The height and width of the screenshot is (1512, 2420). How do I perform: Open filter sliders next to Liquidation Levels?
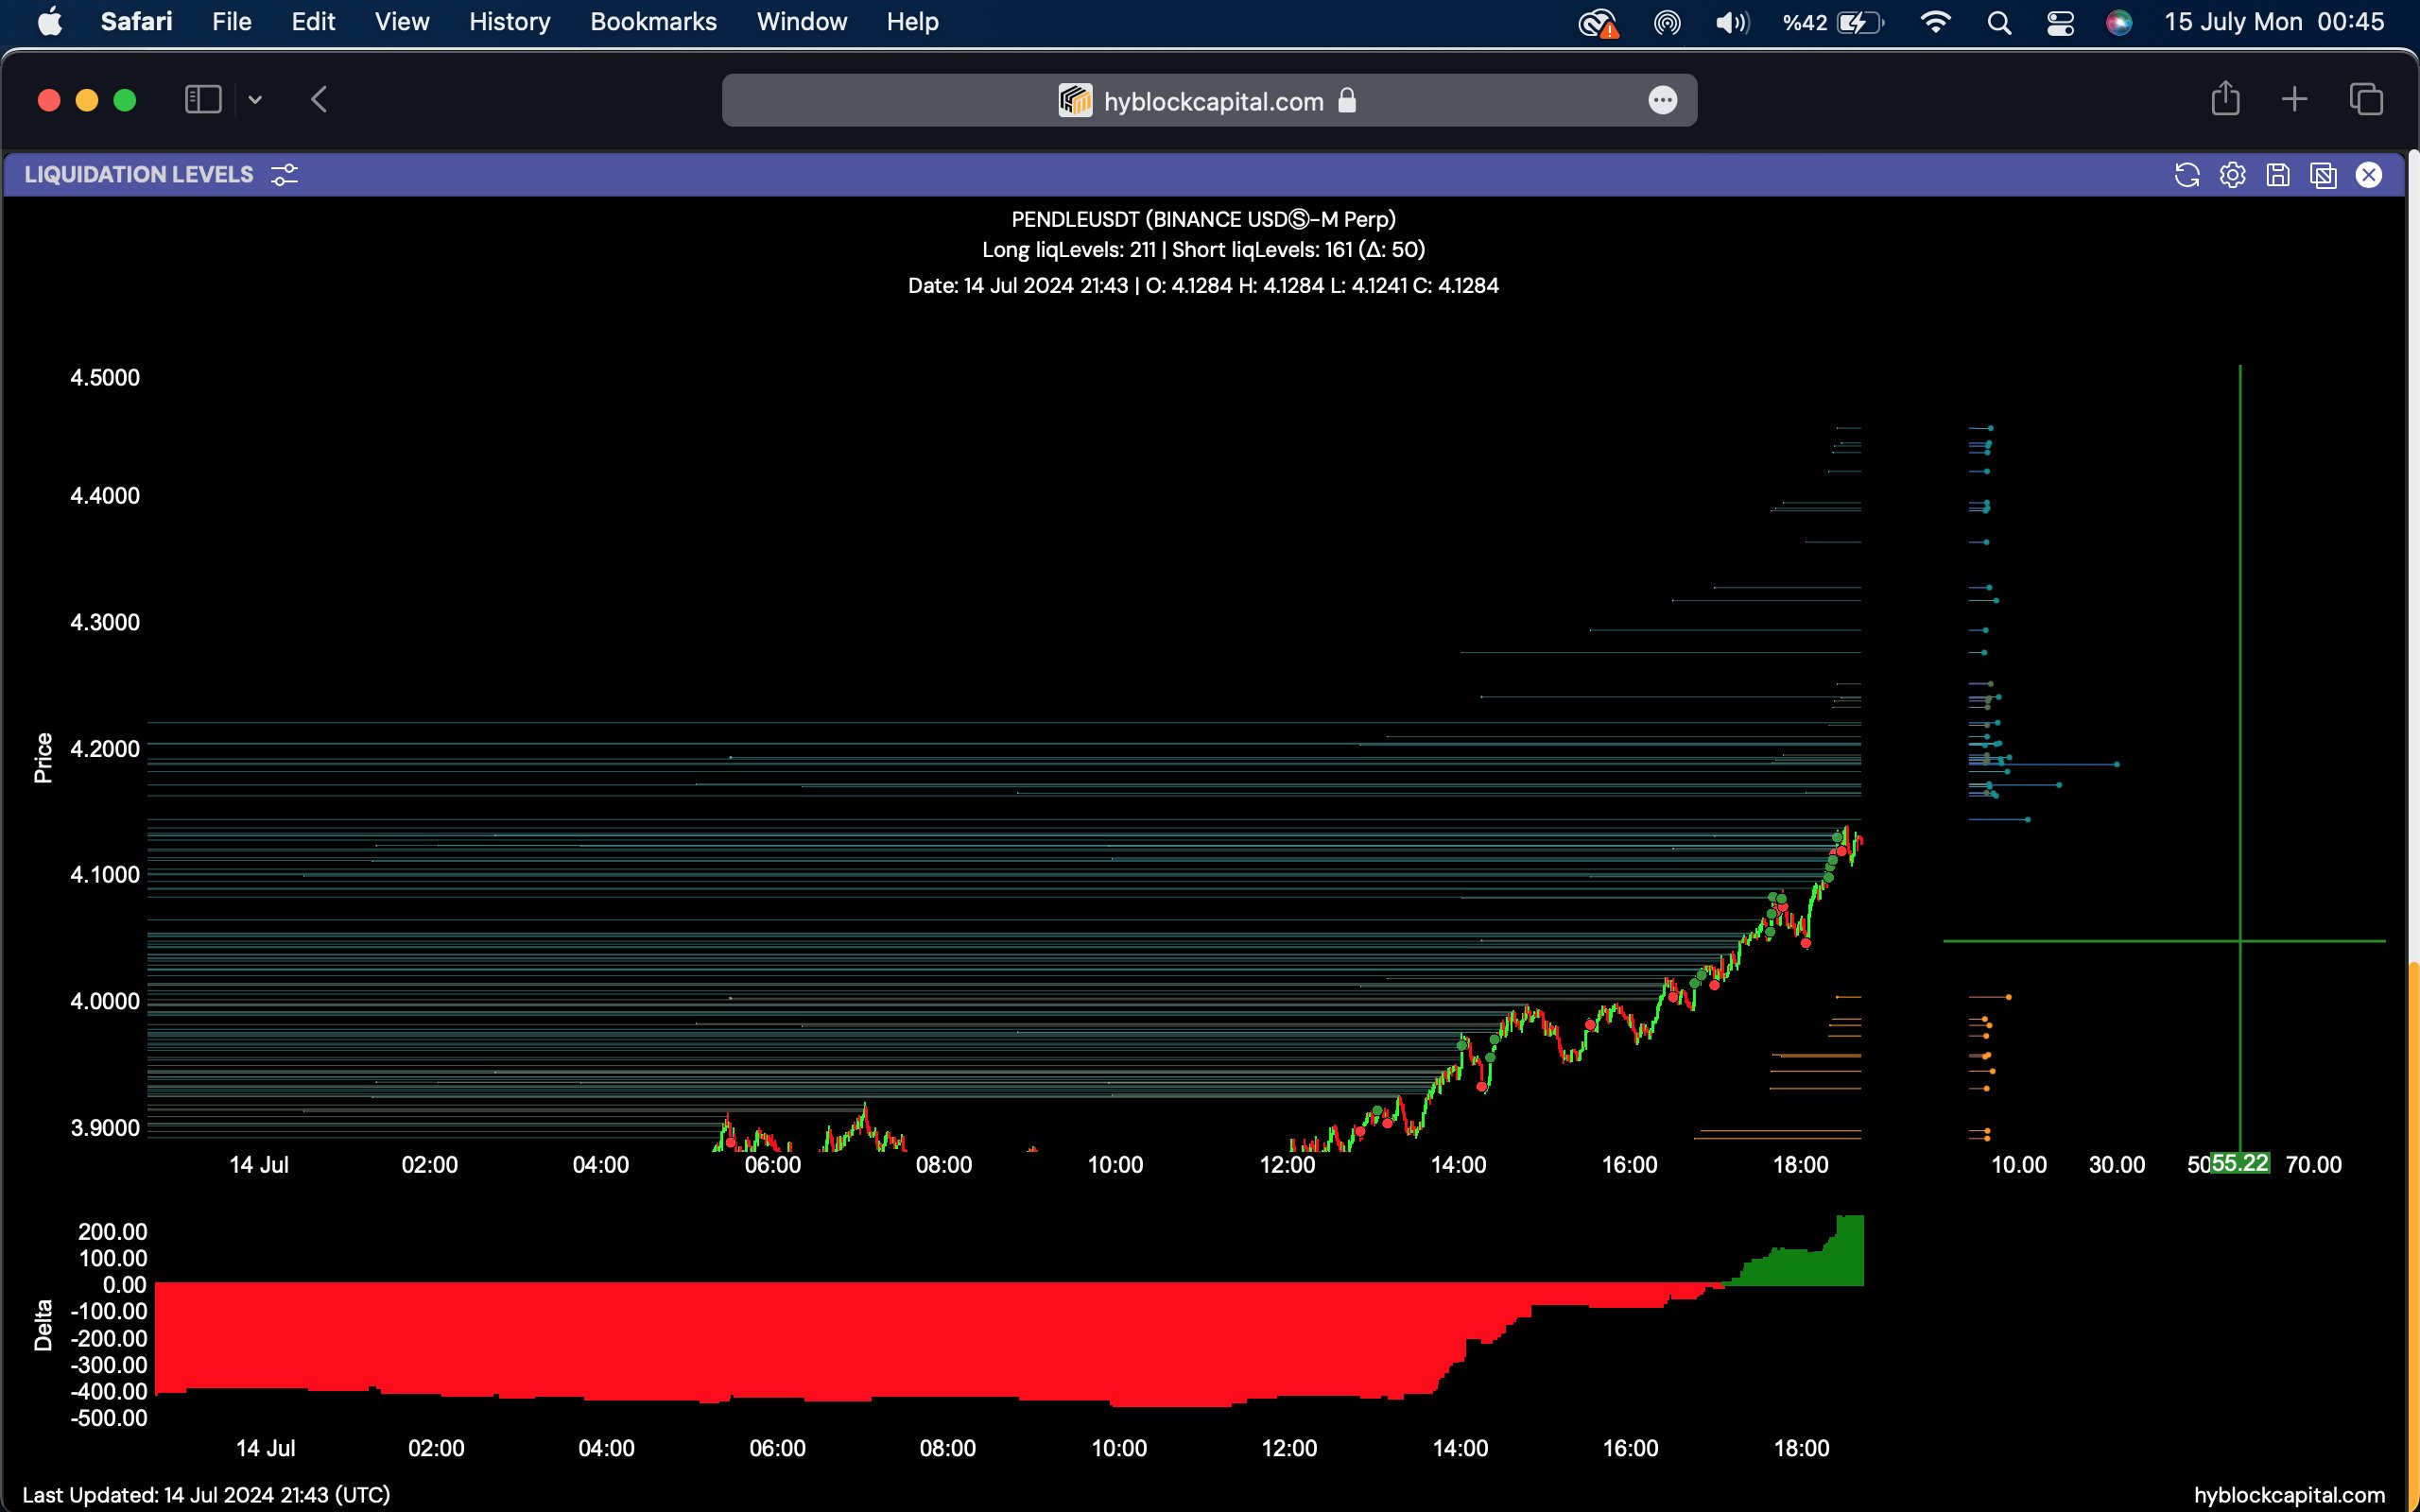285,175
